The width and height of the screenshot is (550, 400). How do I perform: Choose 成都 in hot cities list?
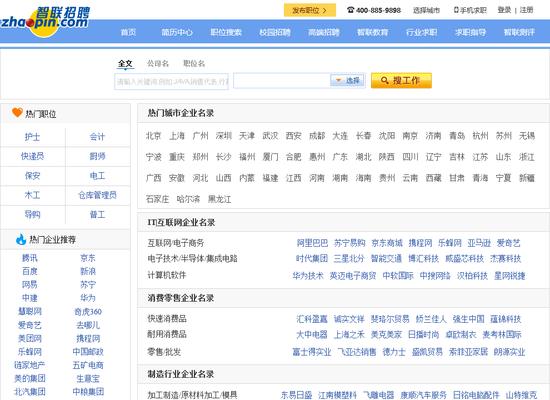(x=317, y=136)
